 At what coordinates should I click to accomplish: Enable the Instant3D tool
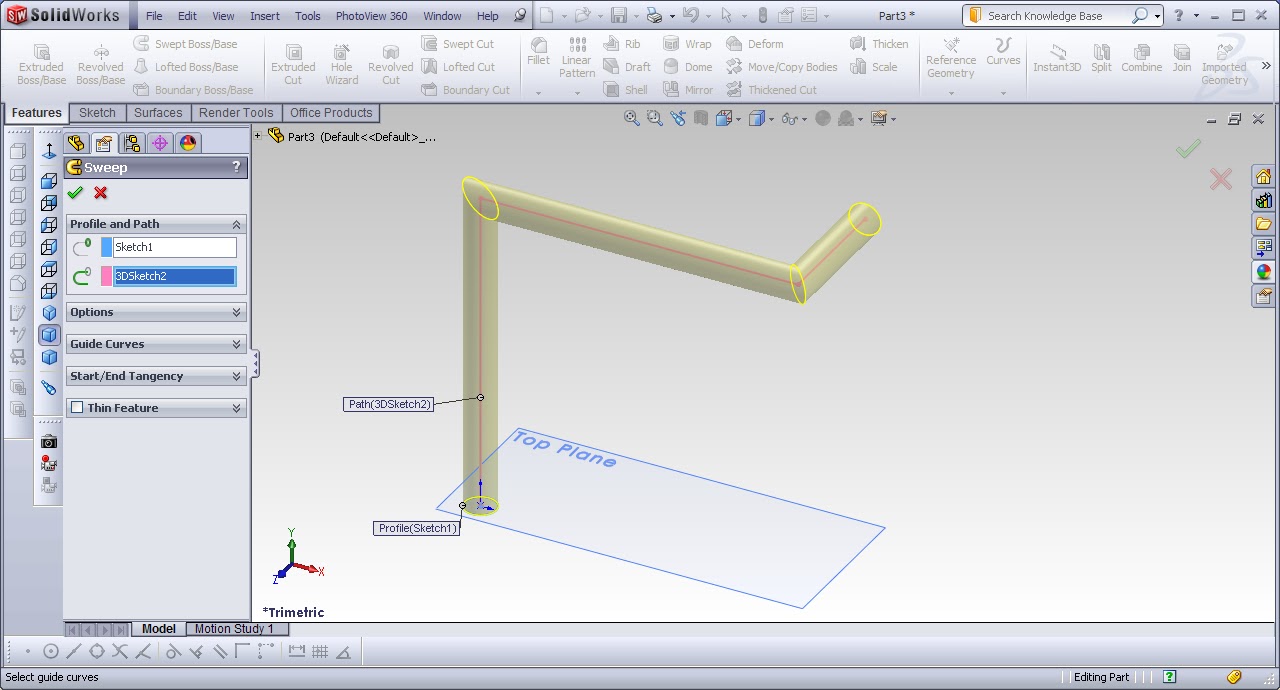point(1056,60)
